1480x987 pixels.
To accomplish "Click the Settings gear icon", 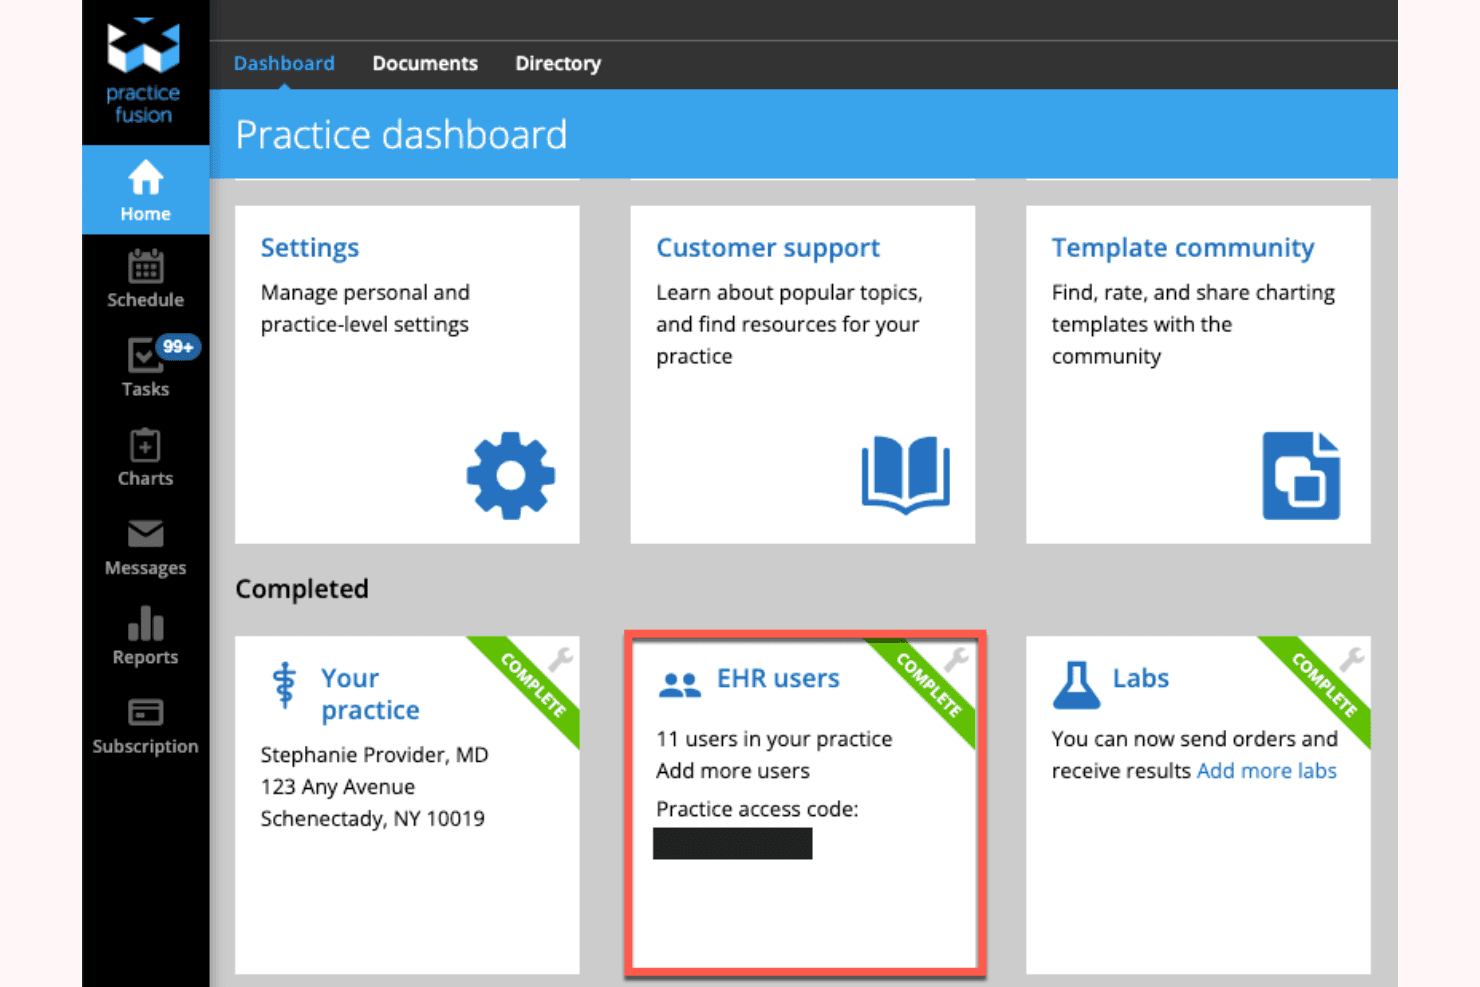I will click(x=510, y=475).
